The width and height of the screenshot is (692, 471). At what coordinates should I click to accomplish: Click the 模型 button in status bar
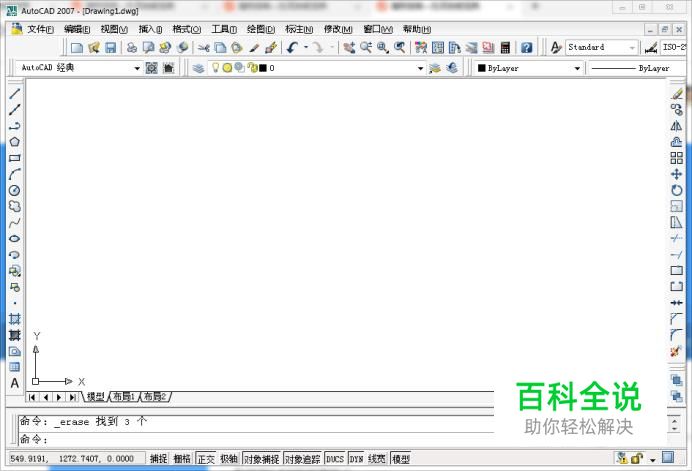401,459
